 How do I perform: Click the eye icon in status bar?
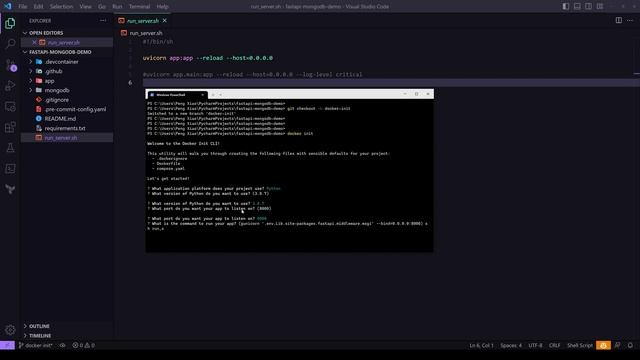point(62,345)
